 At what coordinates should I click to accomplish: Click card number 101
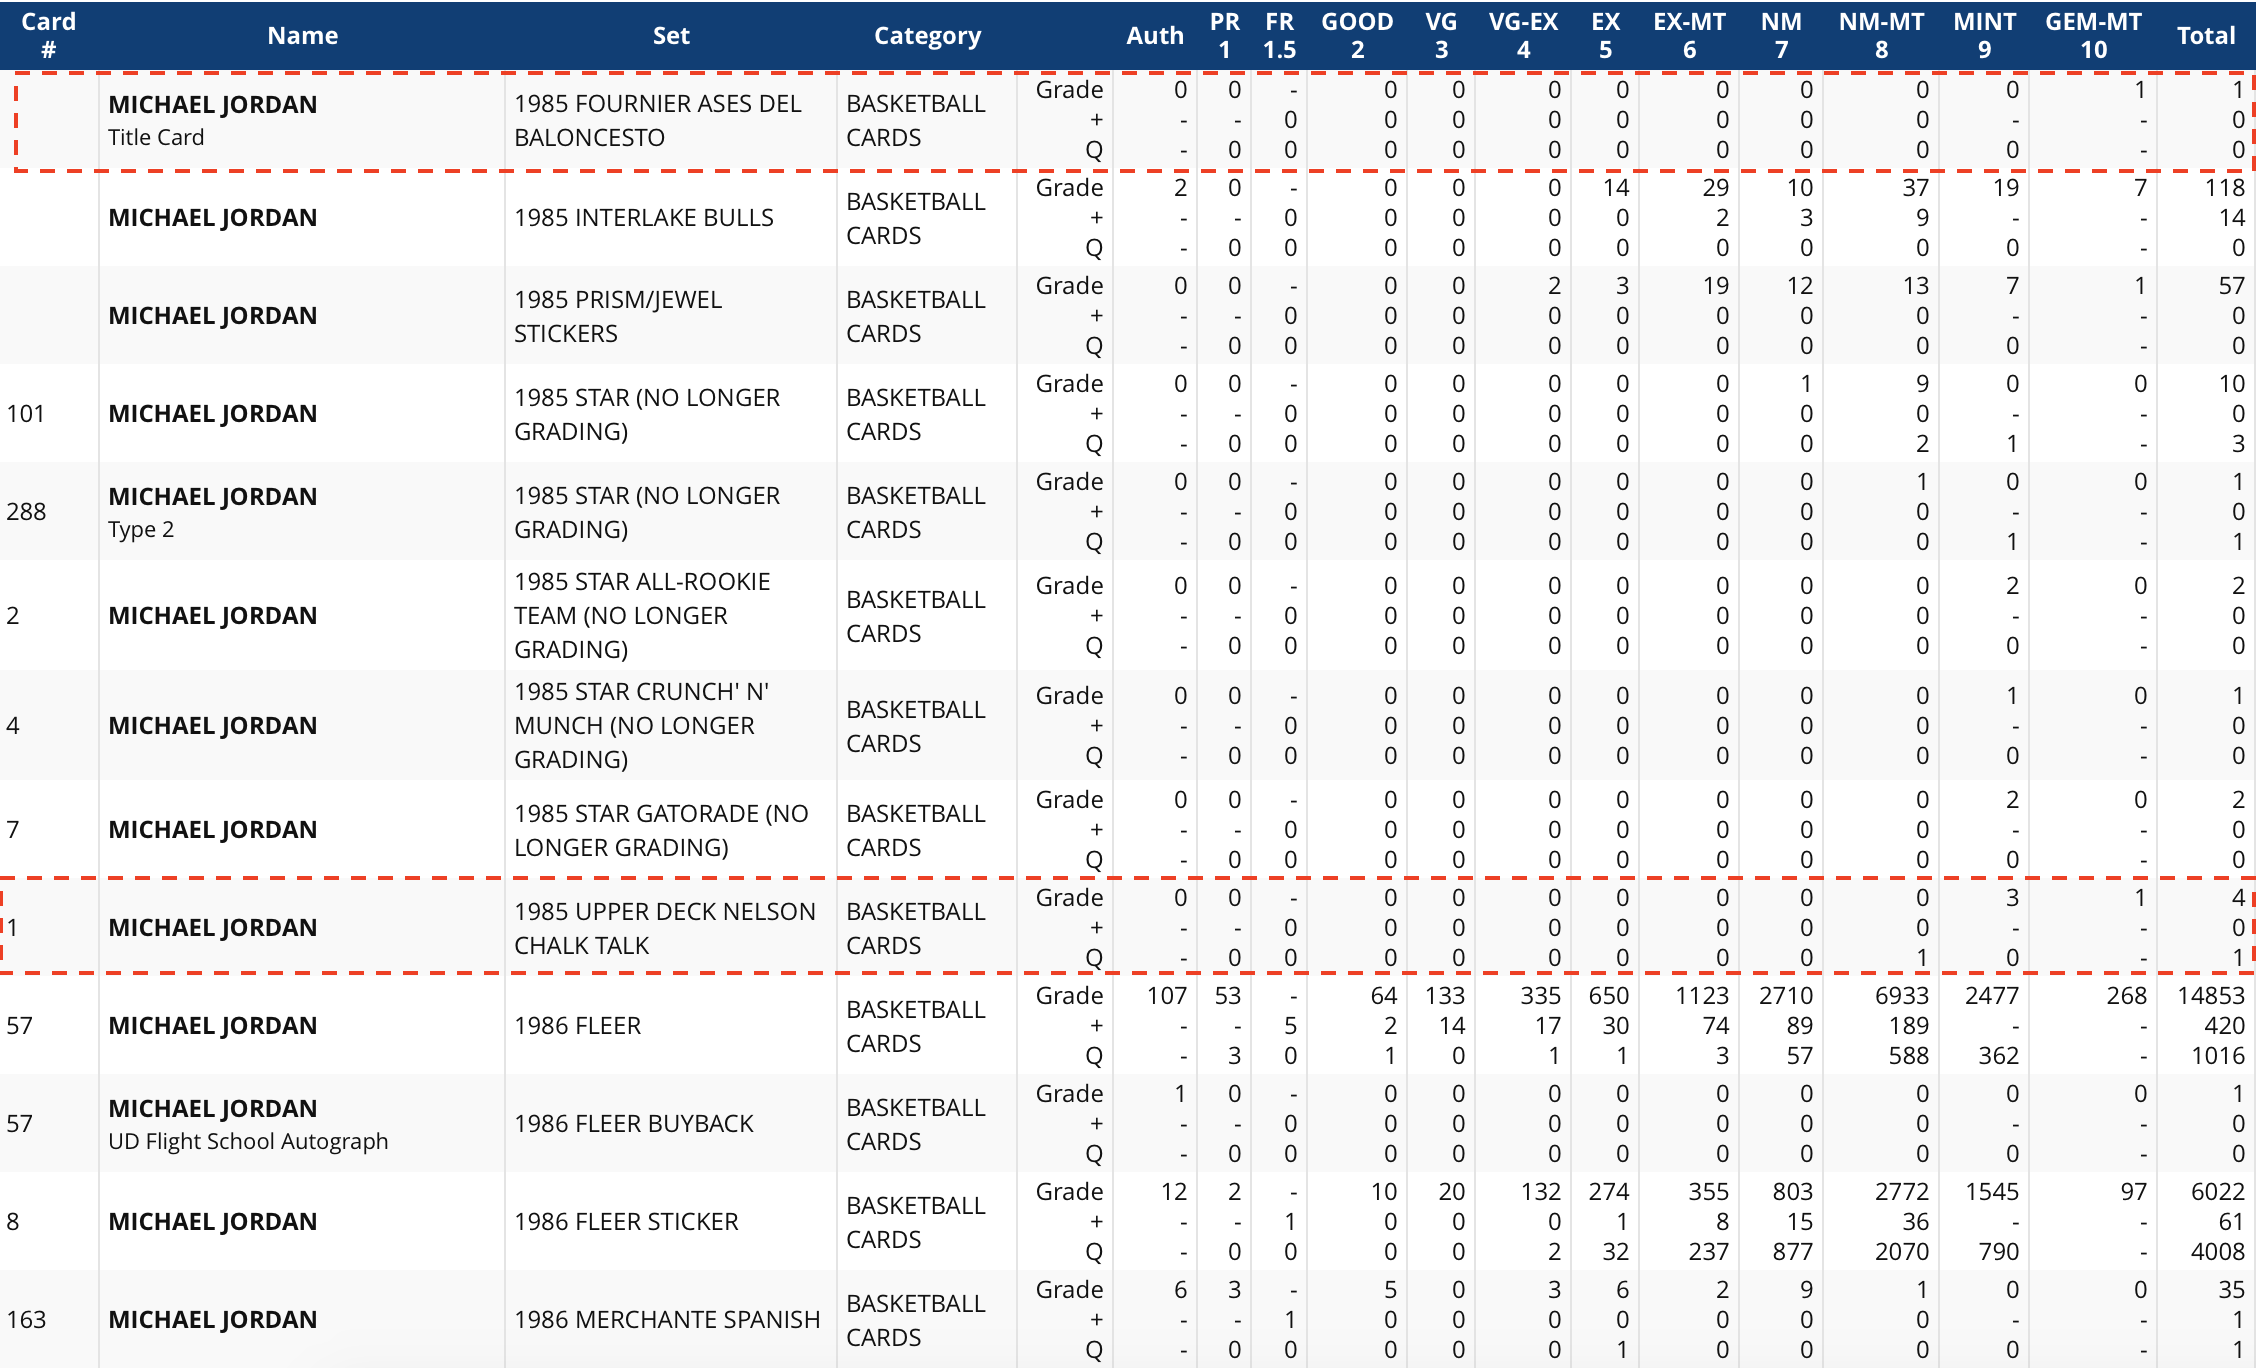(x=25, y=414)
